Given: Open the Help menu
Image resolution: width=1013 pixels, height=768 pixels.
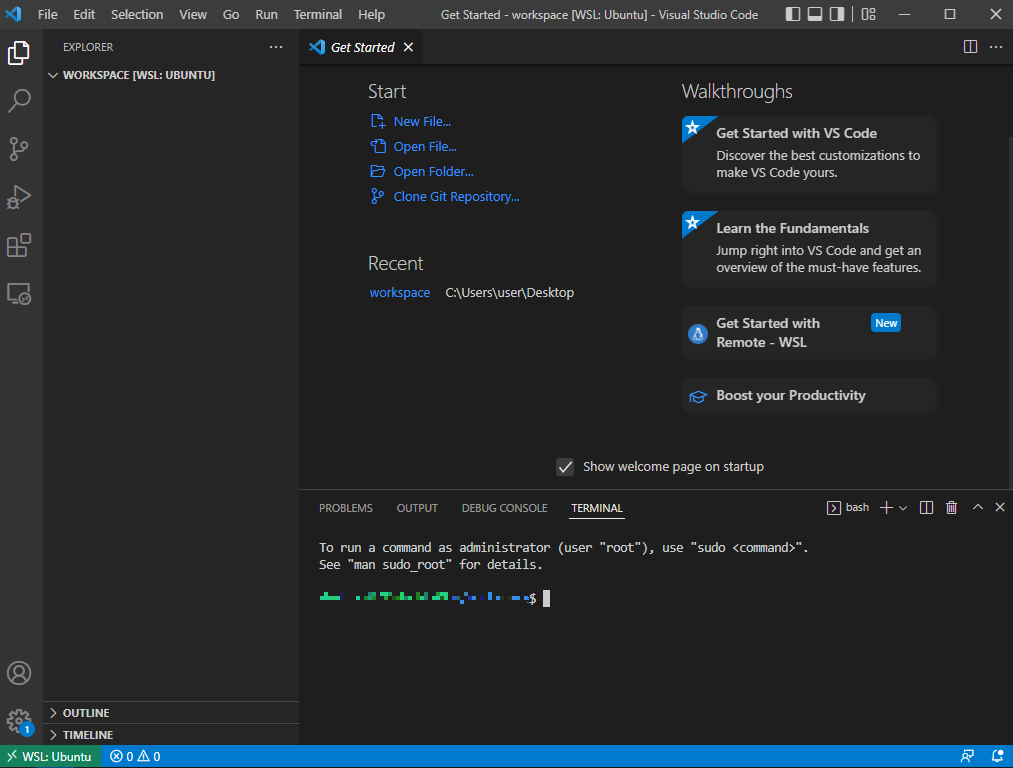Looking at the screenshot, I should click(x=371, y=14).
